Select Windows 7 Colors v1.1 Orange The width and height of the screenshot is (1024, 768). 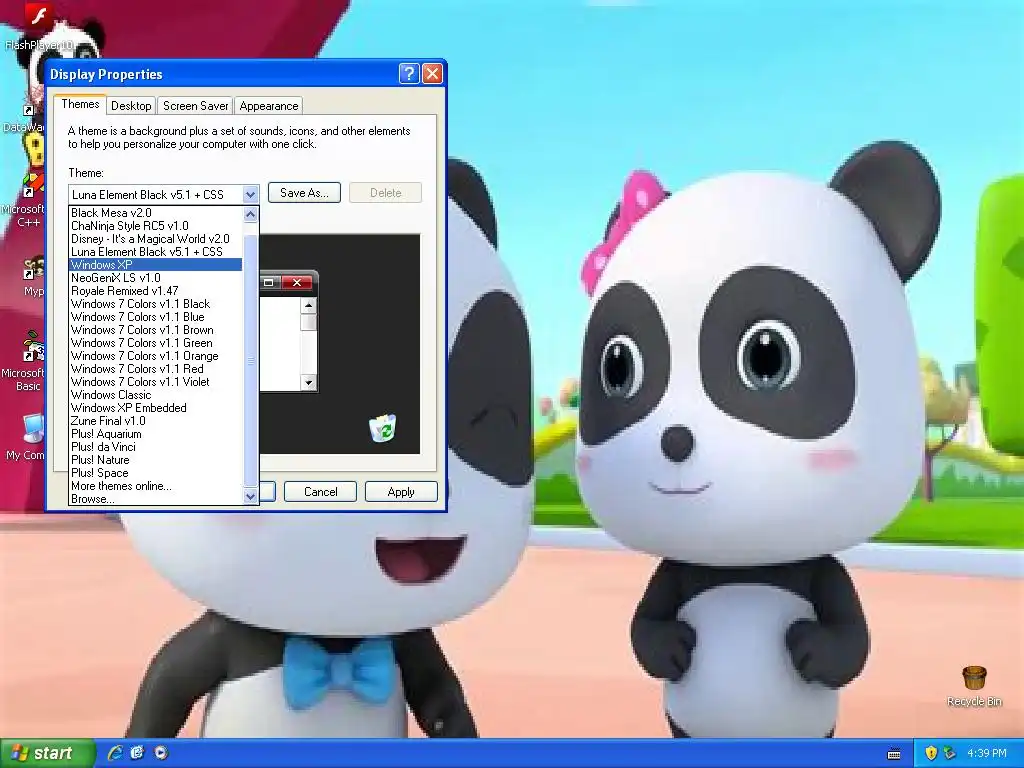coord(155,357)
